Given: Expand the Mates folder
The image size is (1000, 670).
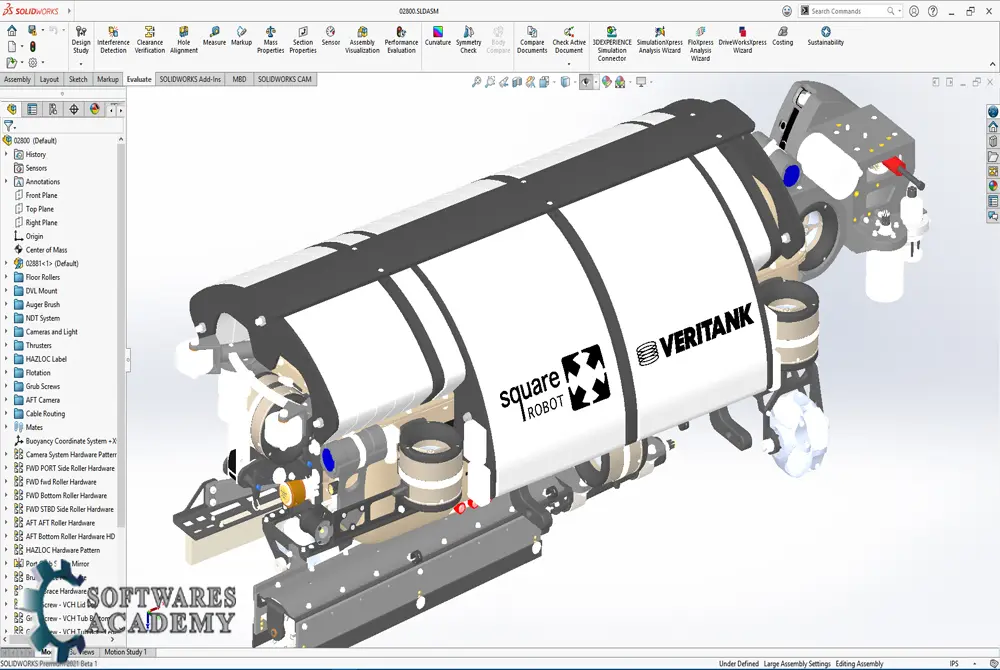Looking at the screenshot, I should coord(6,427).
